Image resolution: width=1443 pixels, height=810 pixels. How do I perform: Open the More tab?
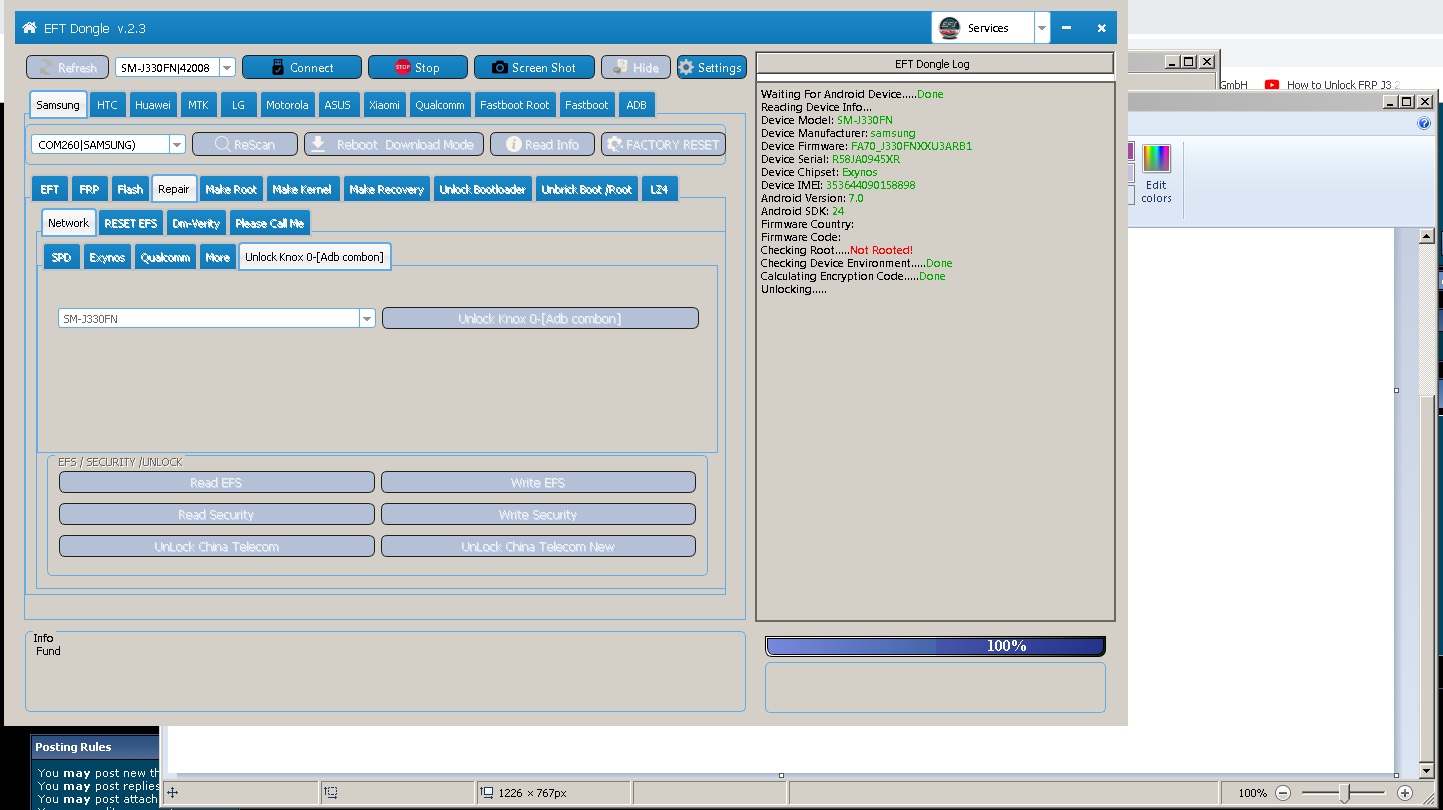point(217,257)
